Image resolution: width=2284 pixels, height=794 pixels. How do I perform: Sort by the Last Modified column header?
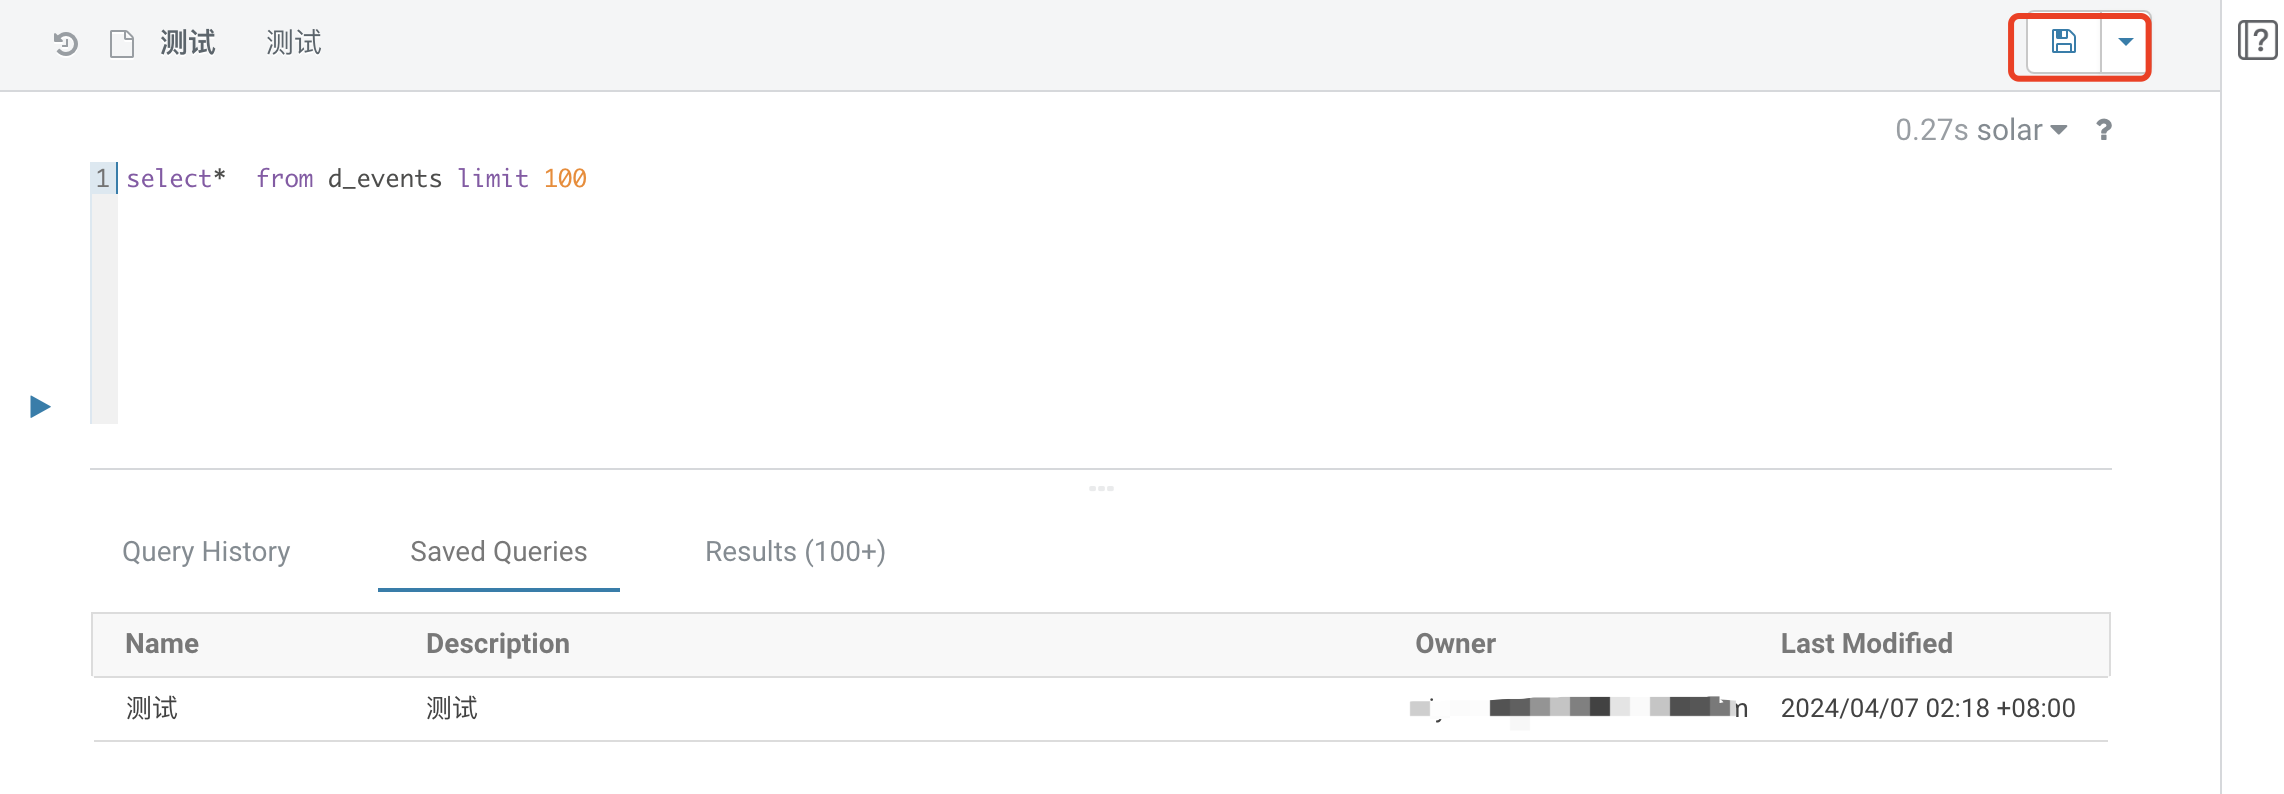tap(1867, 644)
